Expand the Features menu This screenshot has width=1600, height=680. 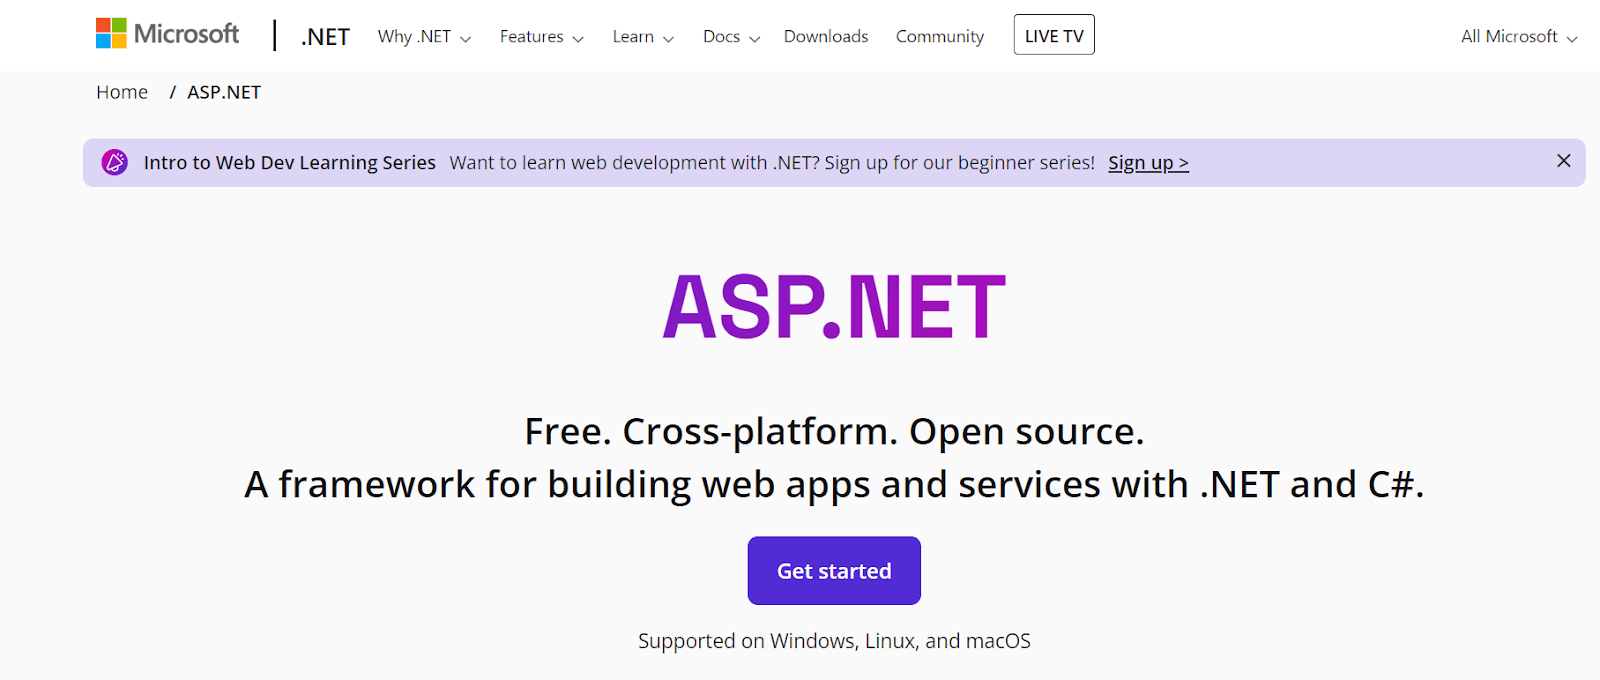coord(541,37)
